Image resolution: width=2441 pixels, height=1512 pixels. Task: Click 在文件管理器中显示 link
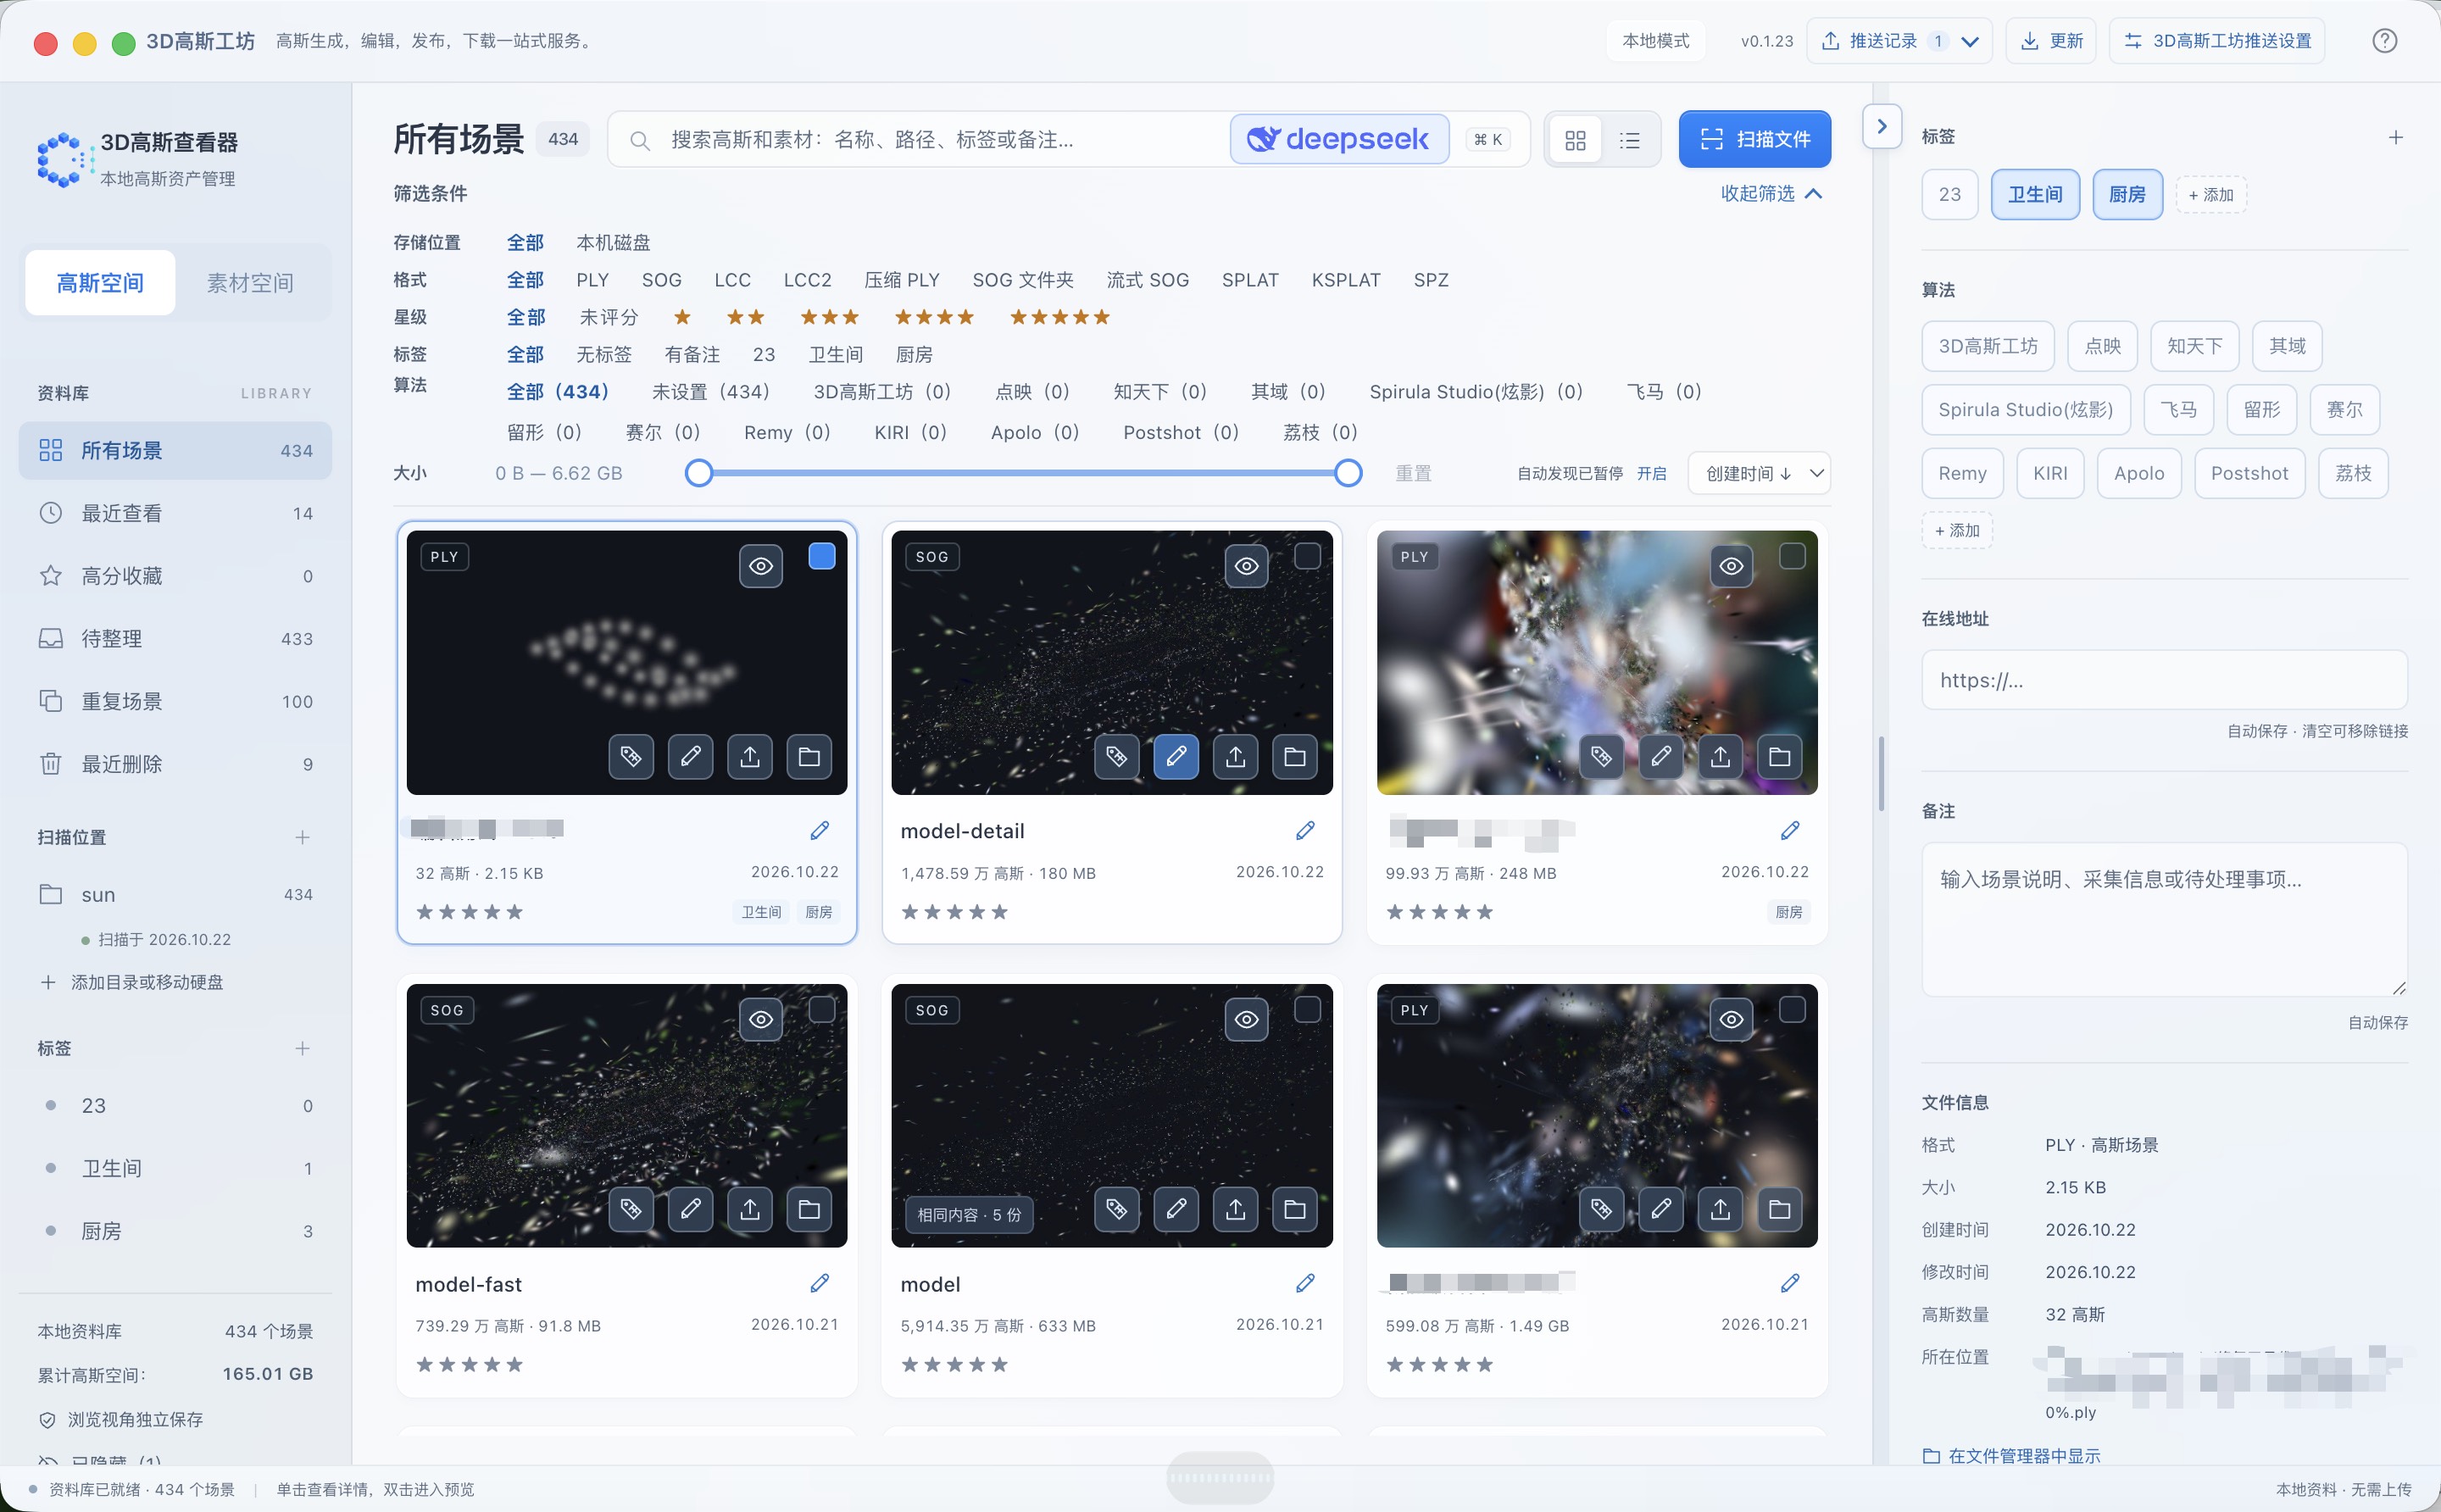pos(2011,1455)
